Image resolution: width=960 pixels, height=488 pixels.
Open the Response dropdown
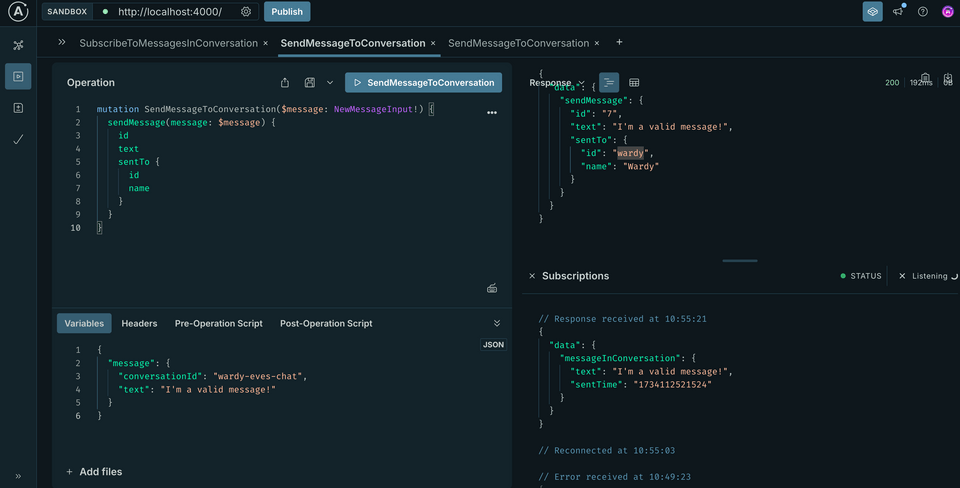click(x=557, y=83)
